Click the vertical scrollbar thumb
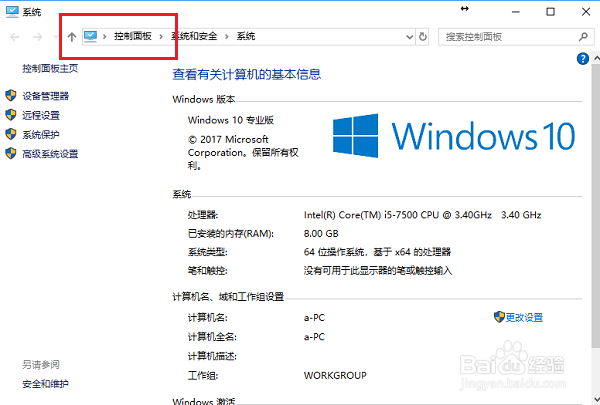This screenshot has height=405, width=600. pos(596,206)
